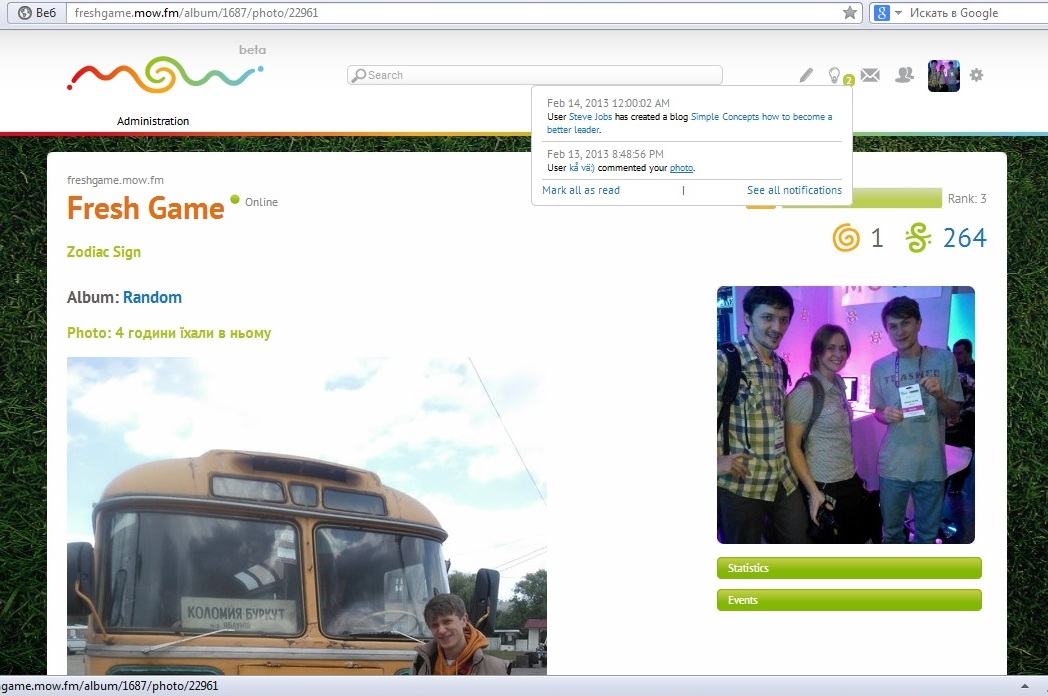Open the kå vä) user link
The width and height of the screenshot is (1048, 696).
click(x=581, y=168)
